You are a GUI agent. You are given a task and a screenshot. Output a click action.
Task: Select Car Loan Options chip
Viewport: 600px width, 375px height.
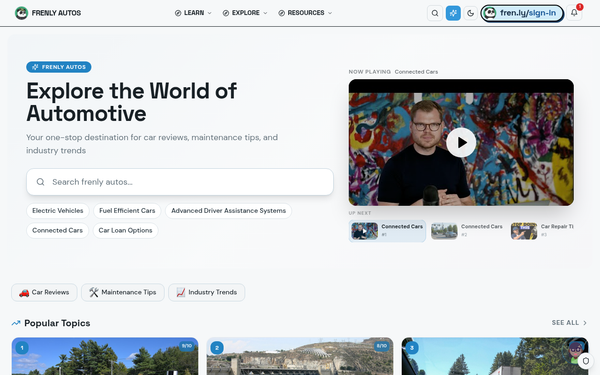(126, 230)
